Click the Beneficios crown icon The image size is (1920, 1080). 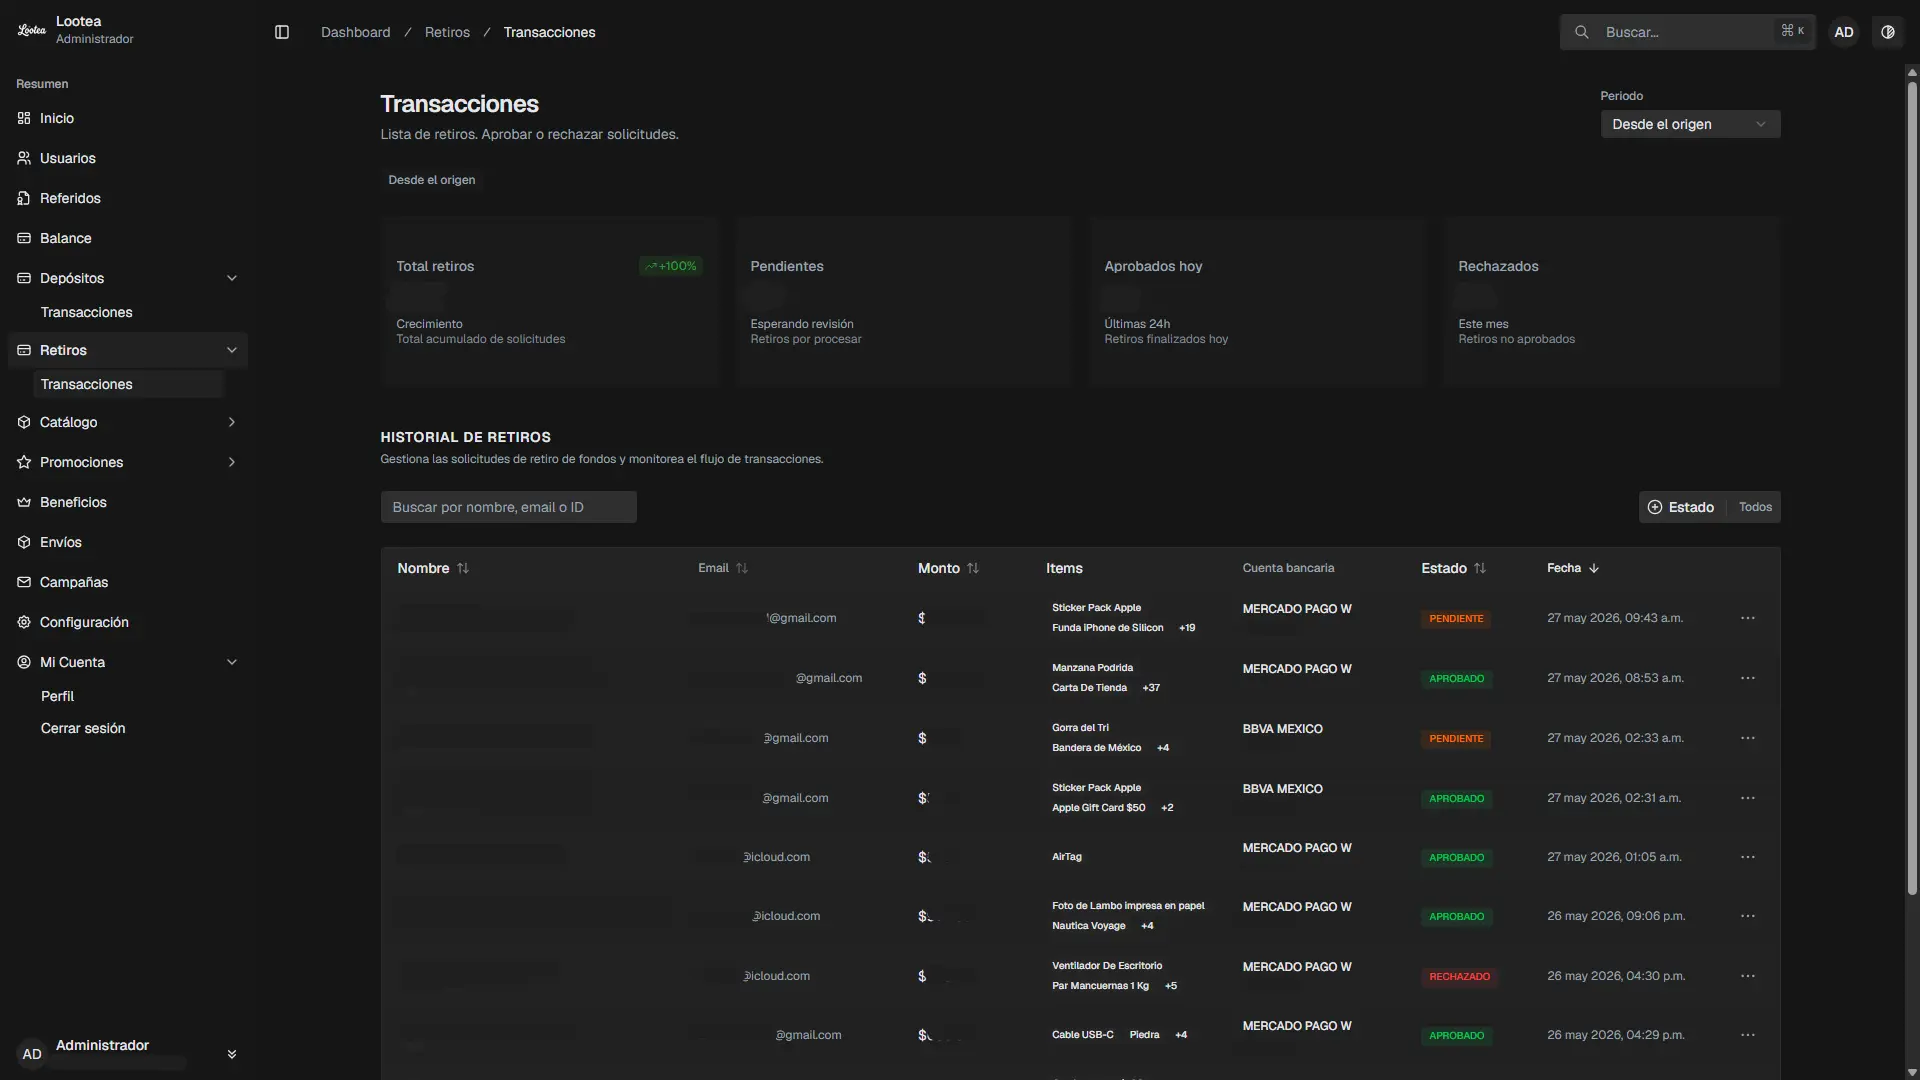click(x=24, y=502)
